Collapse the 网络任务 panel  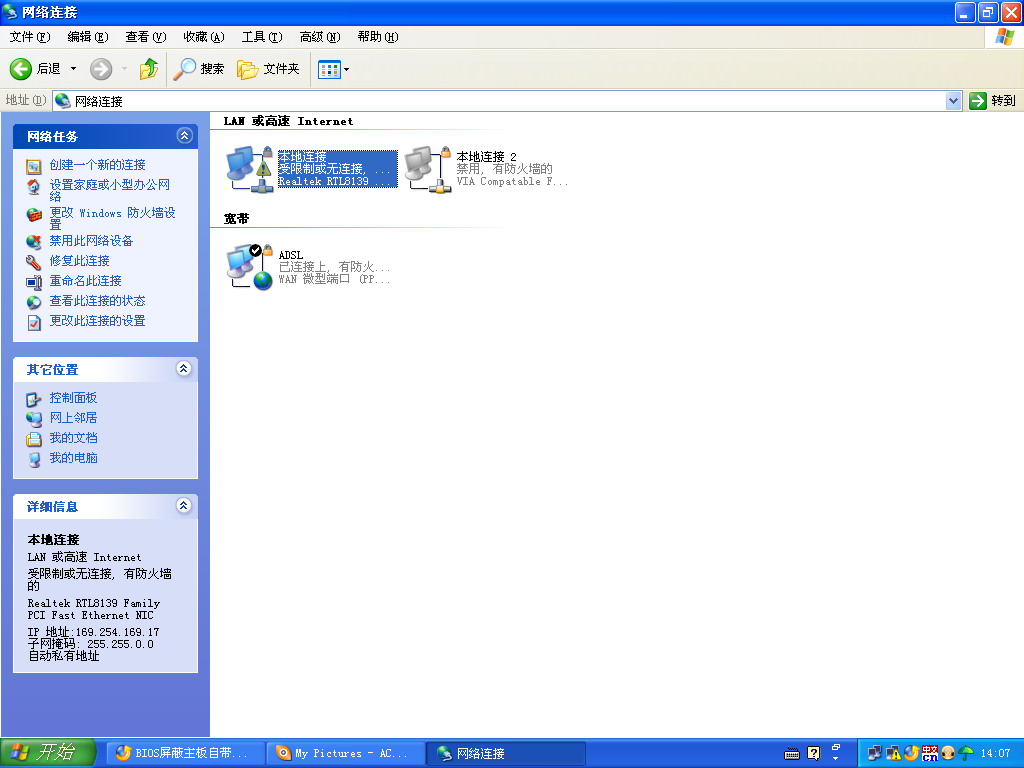183,136
